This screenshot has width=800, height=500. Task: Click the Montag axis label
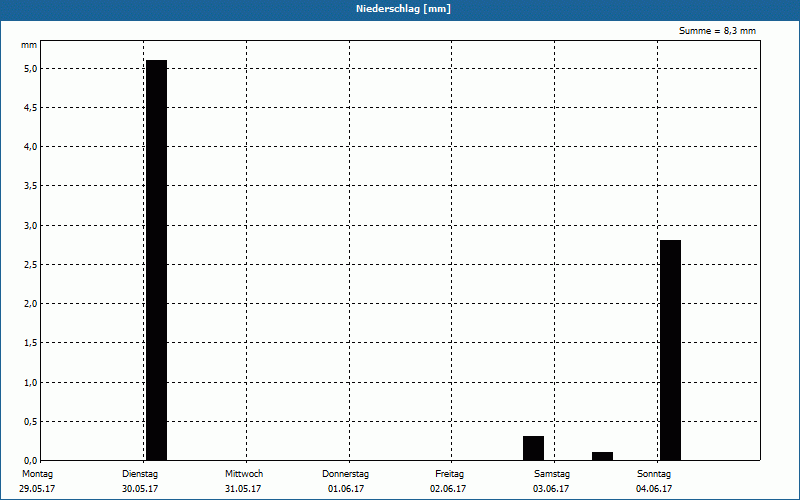coord(37,474)
